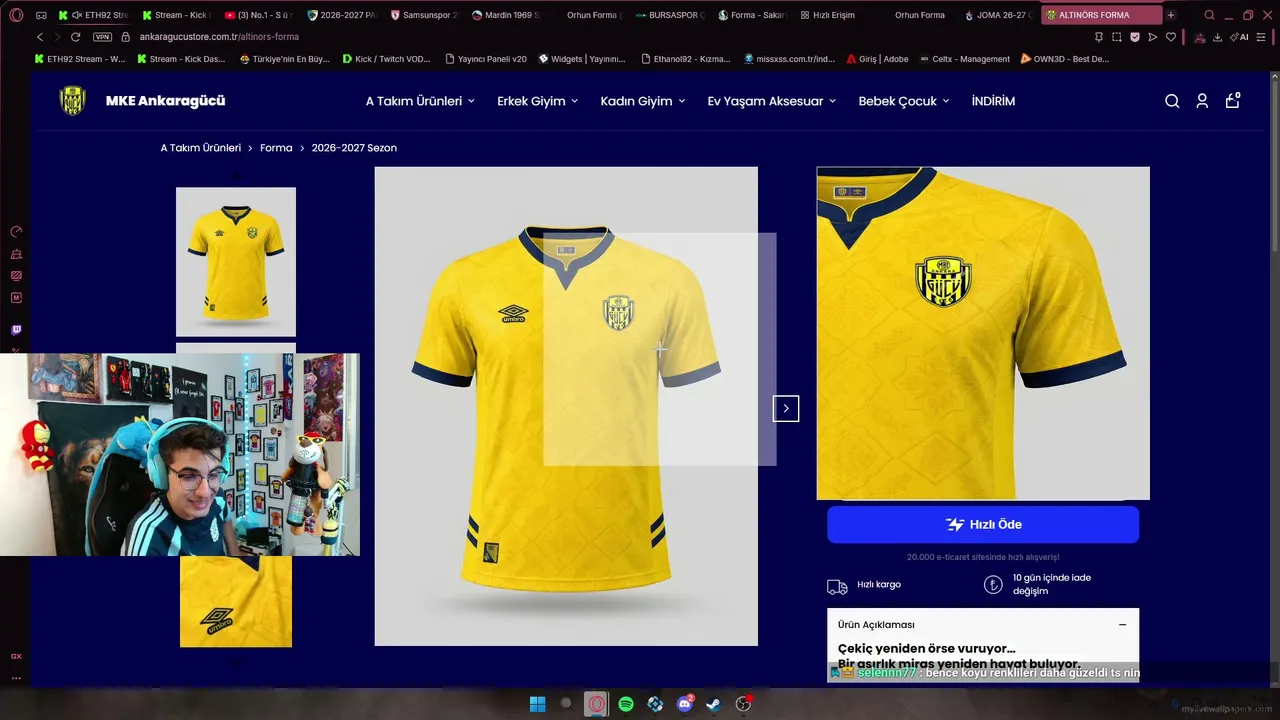Open the Kick / Twitch VOD bookmark
Viewport: 1280px width, 720px height.
point(386,59)
